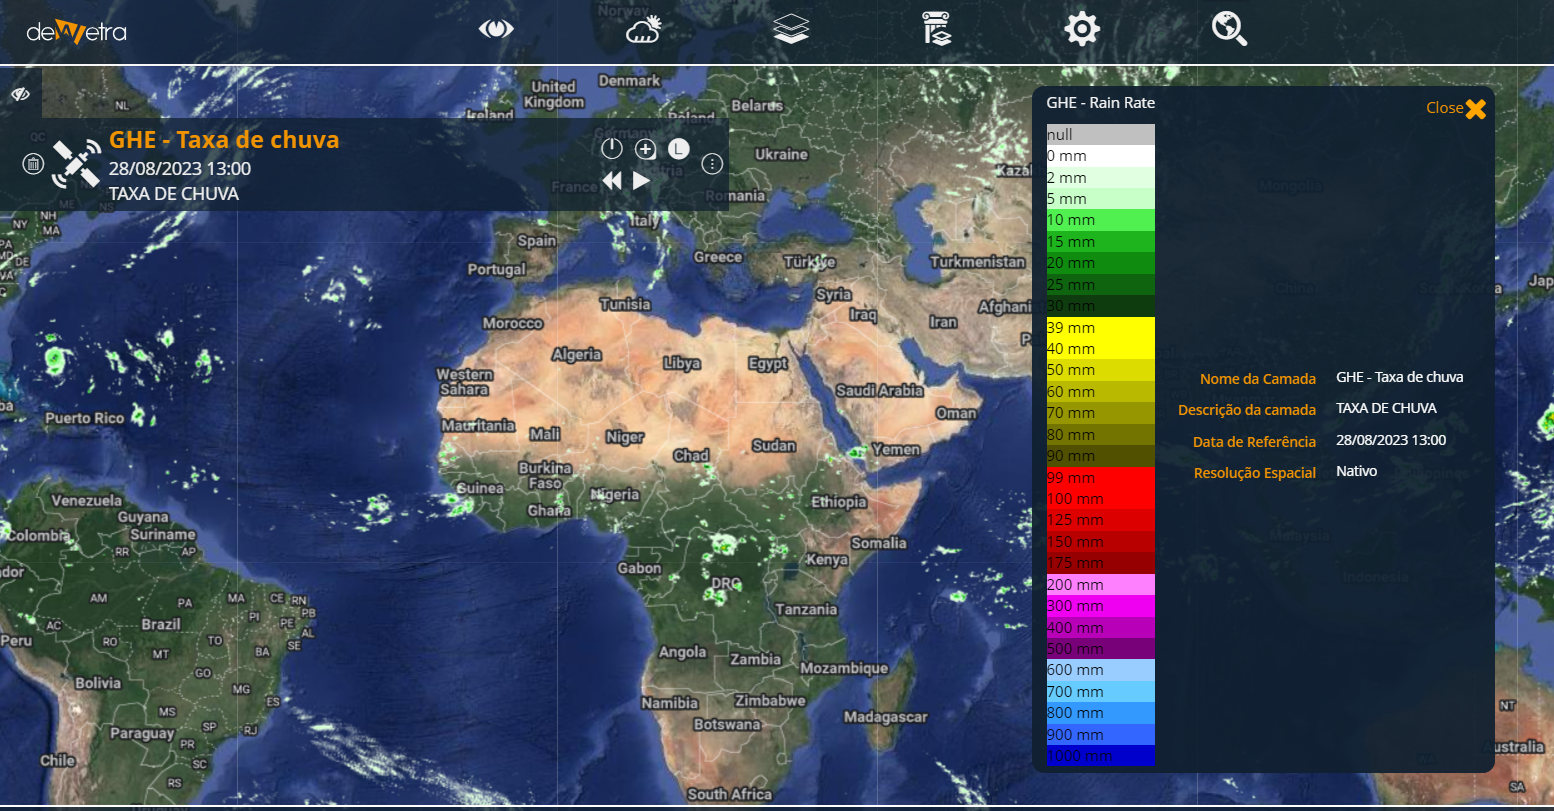
Task: Open the static layers column icon
Action: [936, 29]
